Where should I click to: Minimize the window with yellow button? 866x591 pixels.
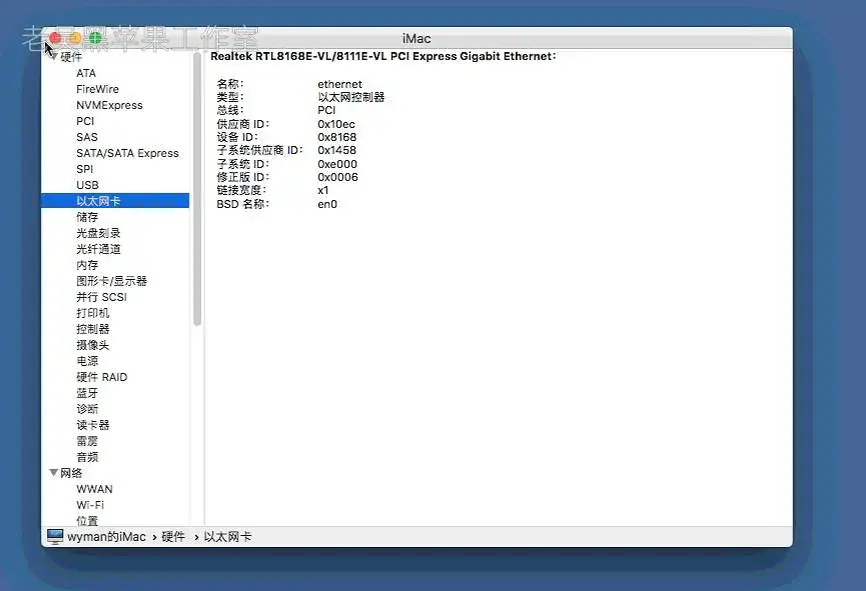click(76, 38)
